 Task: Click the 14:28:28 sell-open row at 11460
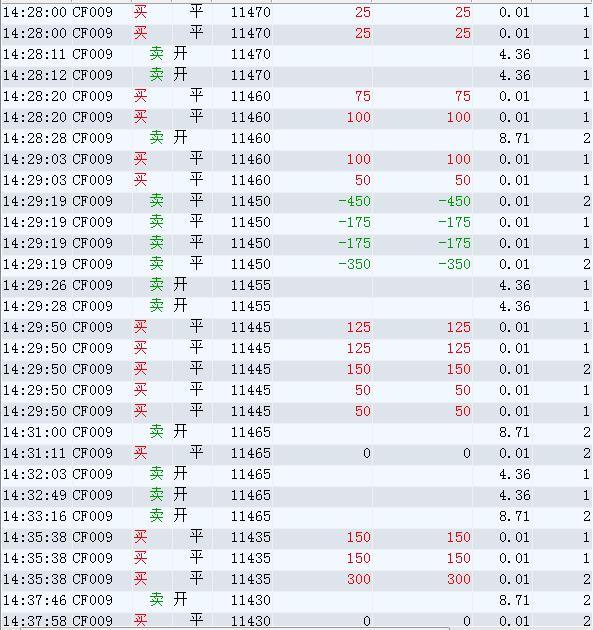(x=296, y=138)
